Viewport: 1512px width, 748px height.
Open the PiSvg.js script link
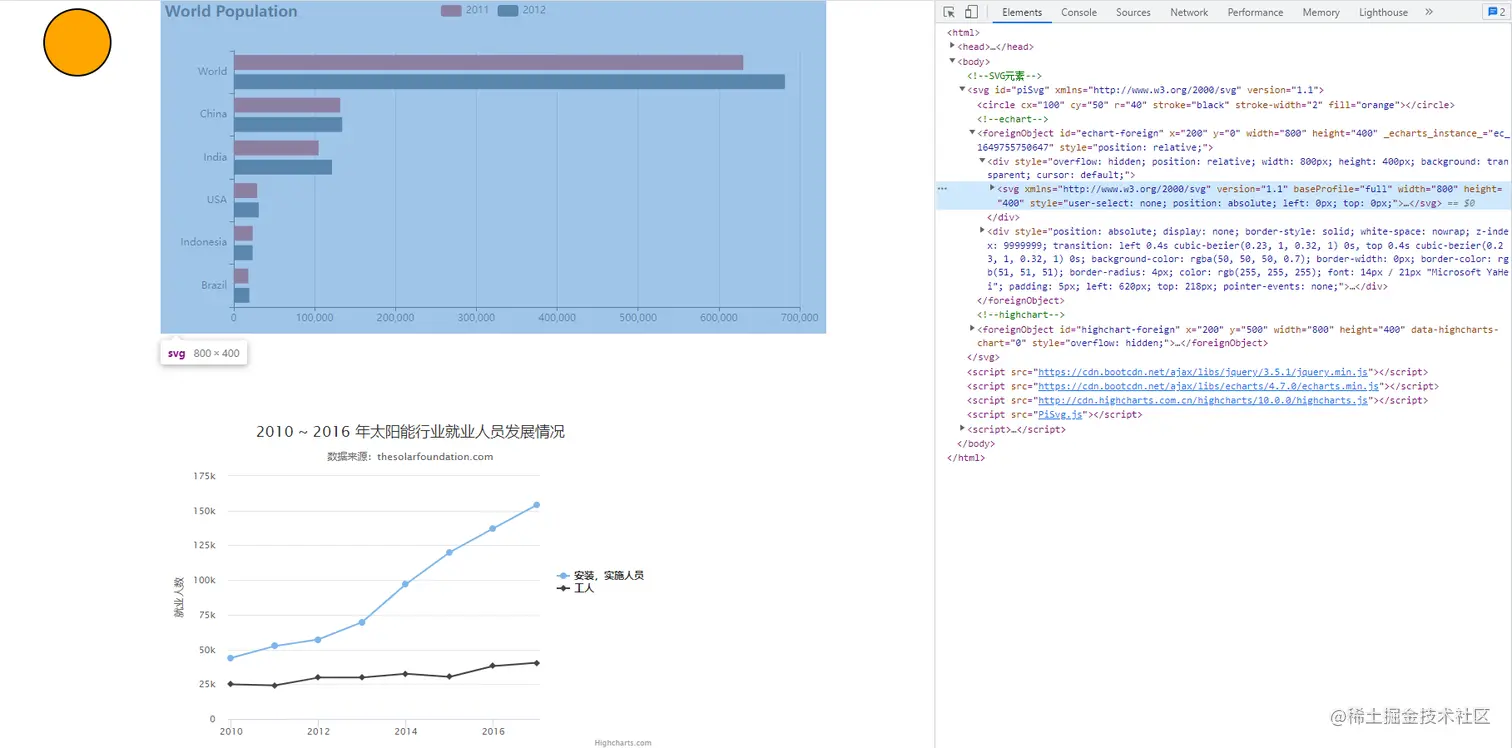(1058, 414)
